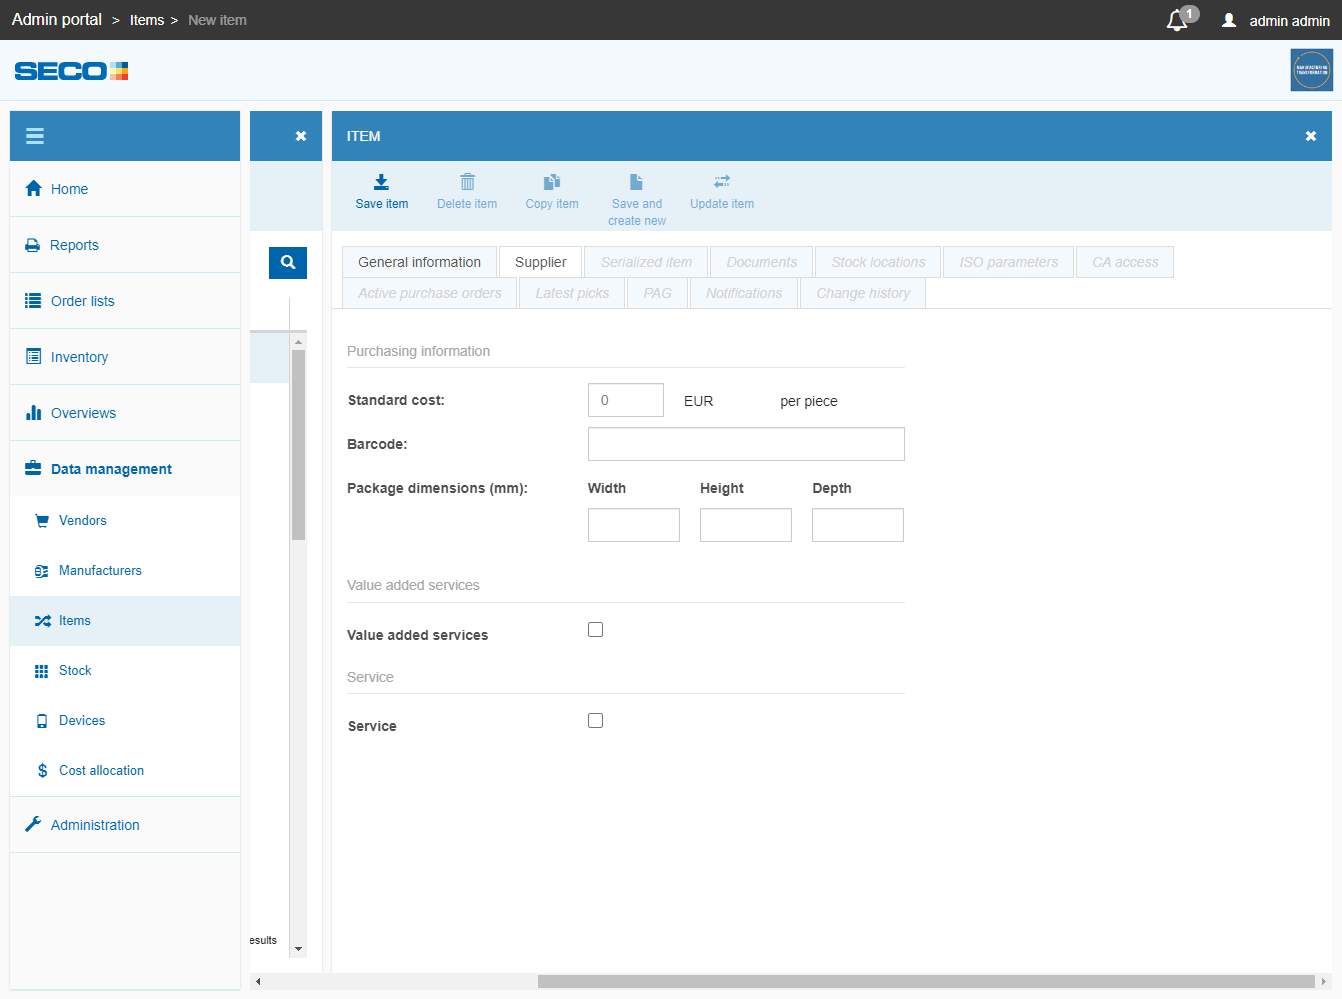Open the Active purchase orders tab
The image size is (1342, 999).
click(430, 293)
